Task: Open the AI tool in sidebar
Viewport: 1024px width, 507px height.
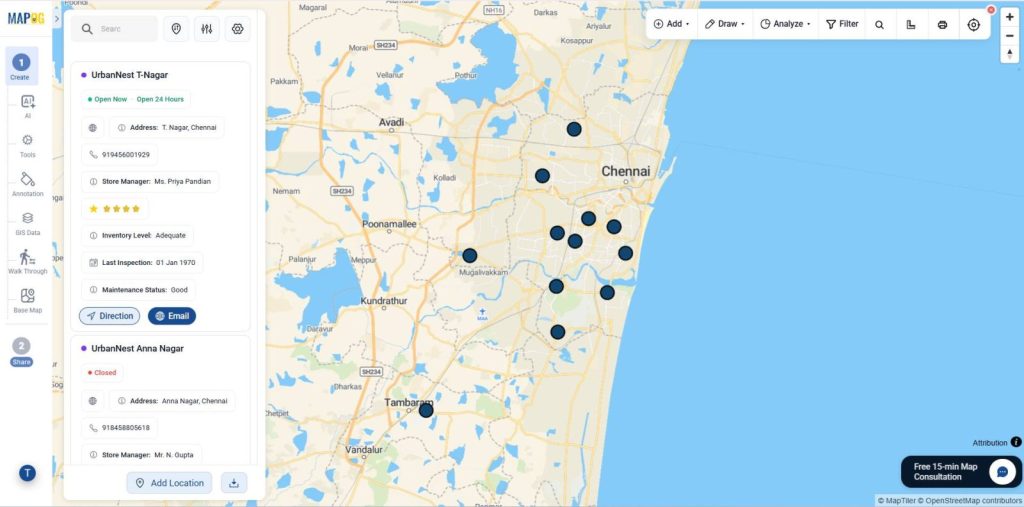Action: pyautogui.click(x=27, y=106)
